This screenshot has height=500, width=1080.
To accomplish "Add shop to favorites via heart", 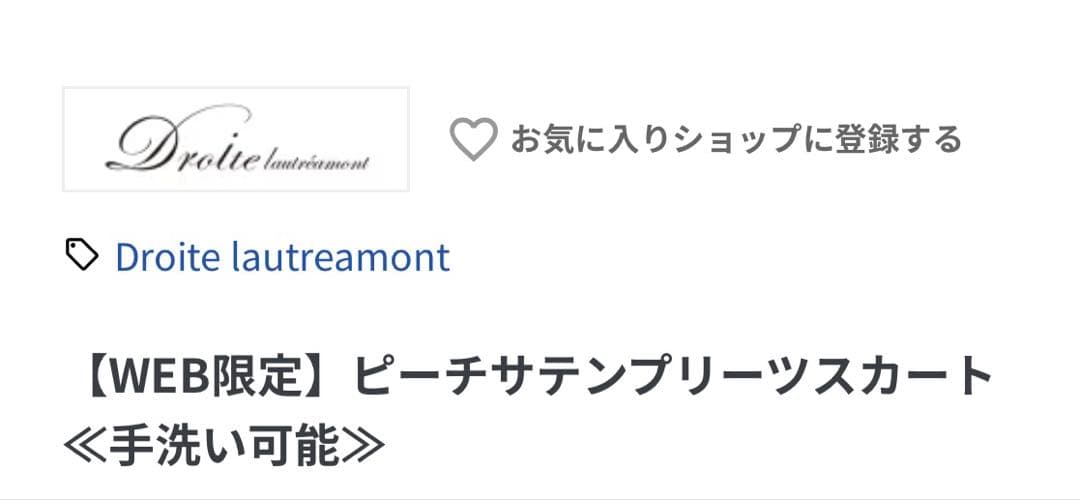I will [472, 139].
